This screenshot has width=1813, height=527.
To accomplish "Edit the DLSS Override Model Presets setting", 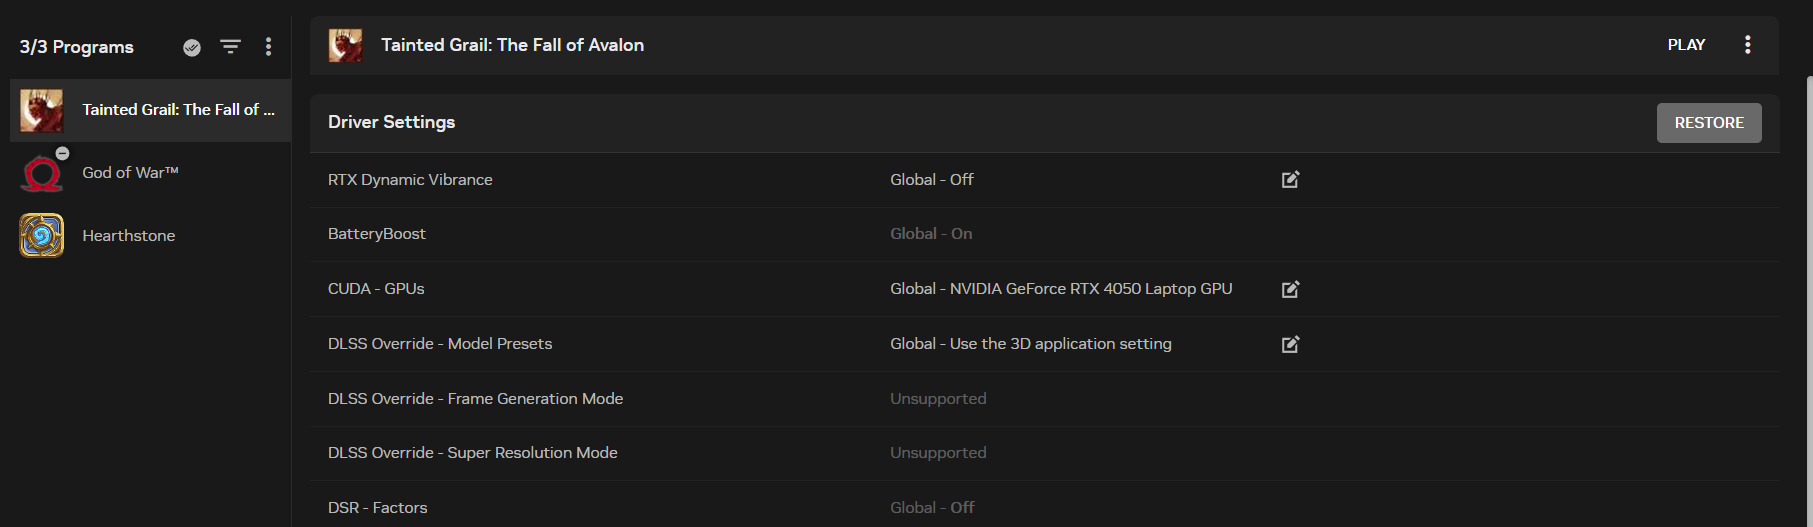I will (1290, 344).
